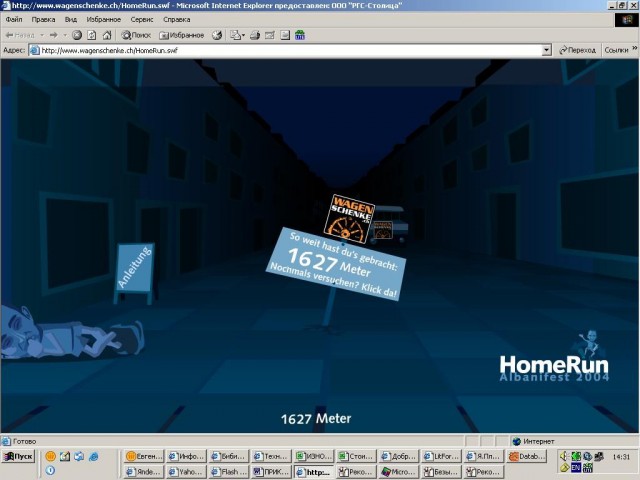This screenshot has width=640, height=480.
Task: Click the Show Desktop quick launch icon
Action: (x=79, y=456)
